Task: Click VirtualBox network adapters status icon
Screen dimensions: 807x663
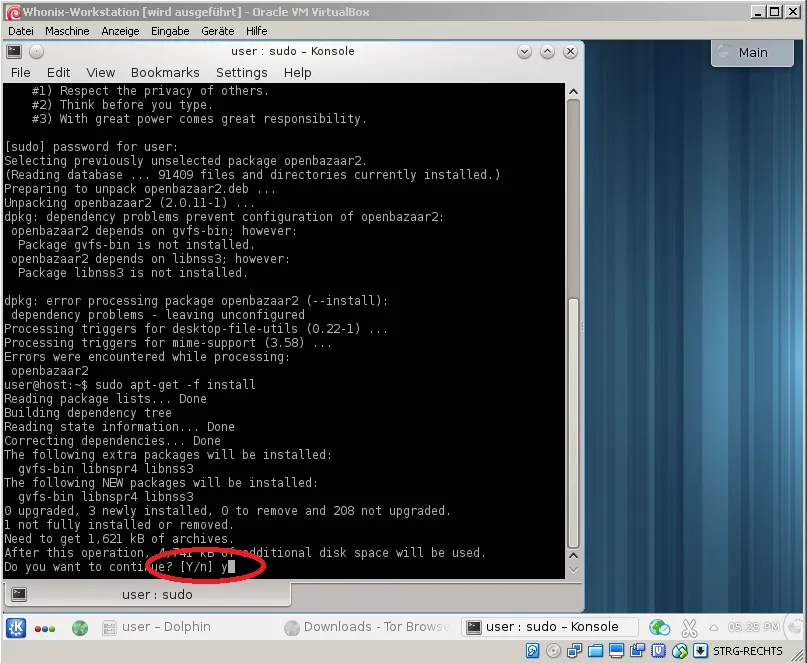Action: [x=574, y=651]
